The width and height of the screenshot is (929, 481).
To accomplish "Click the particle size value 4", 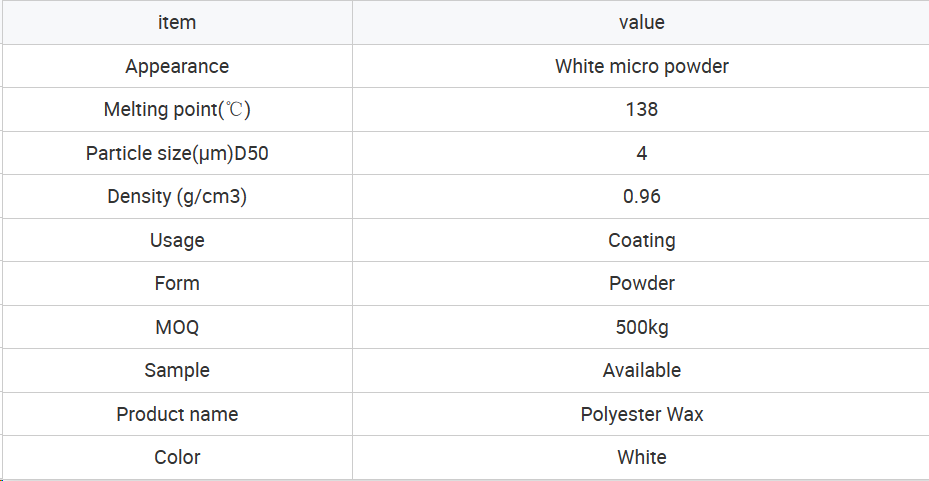I will (x=642, y=153).
